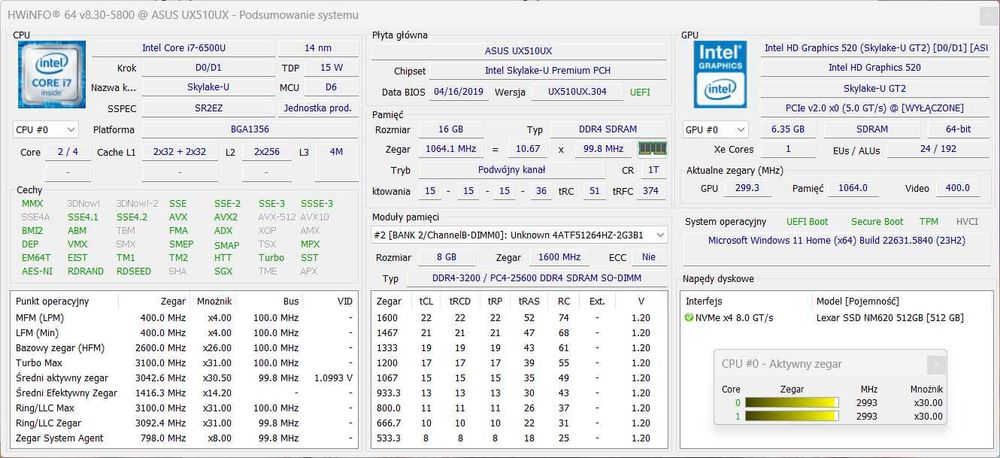Click the DDR4-3200 / PC4-25600 type field
The width and height of the screenshot is (1000, 458).
click(536, 279)
